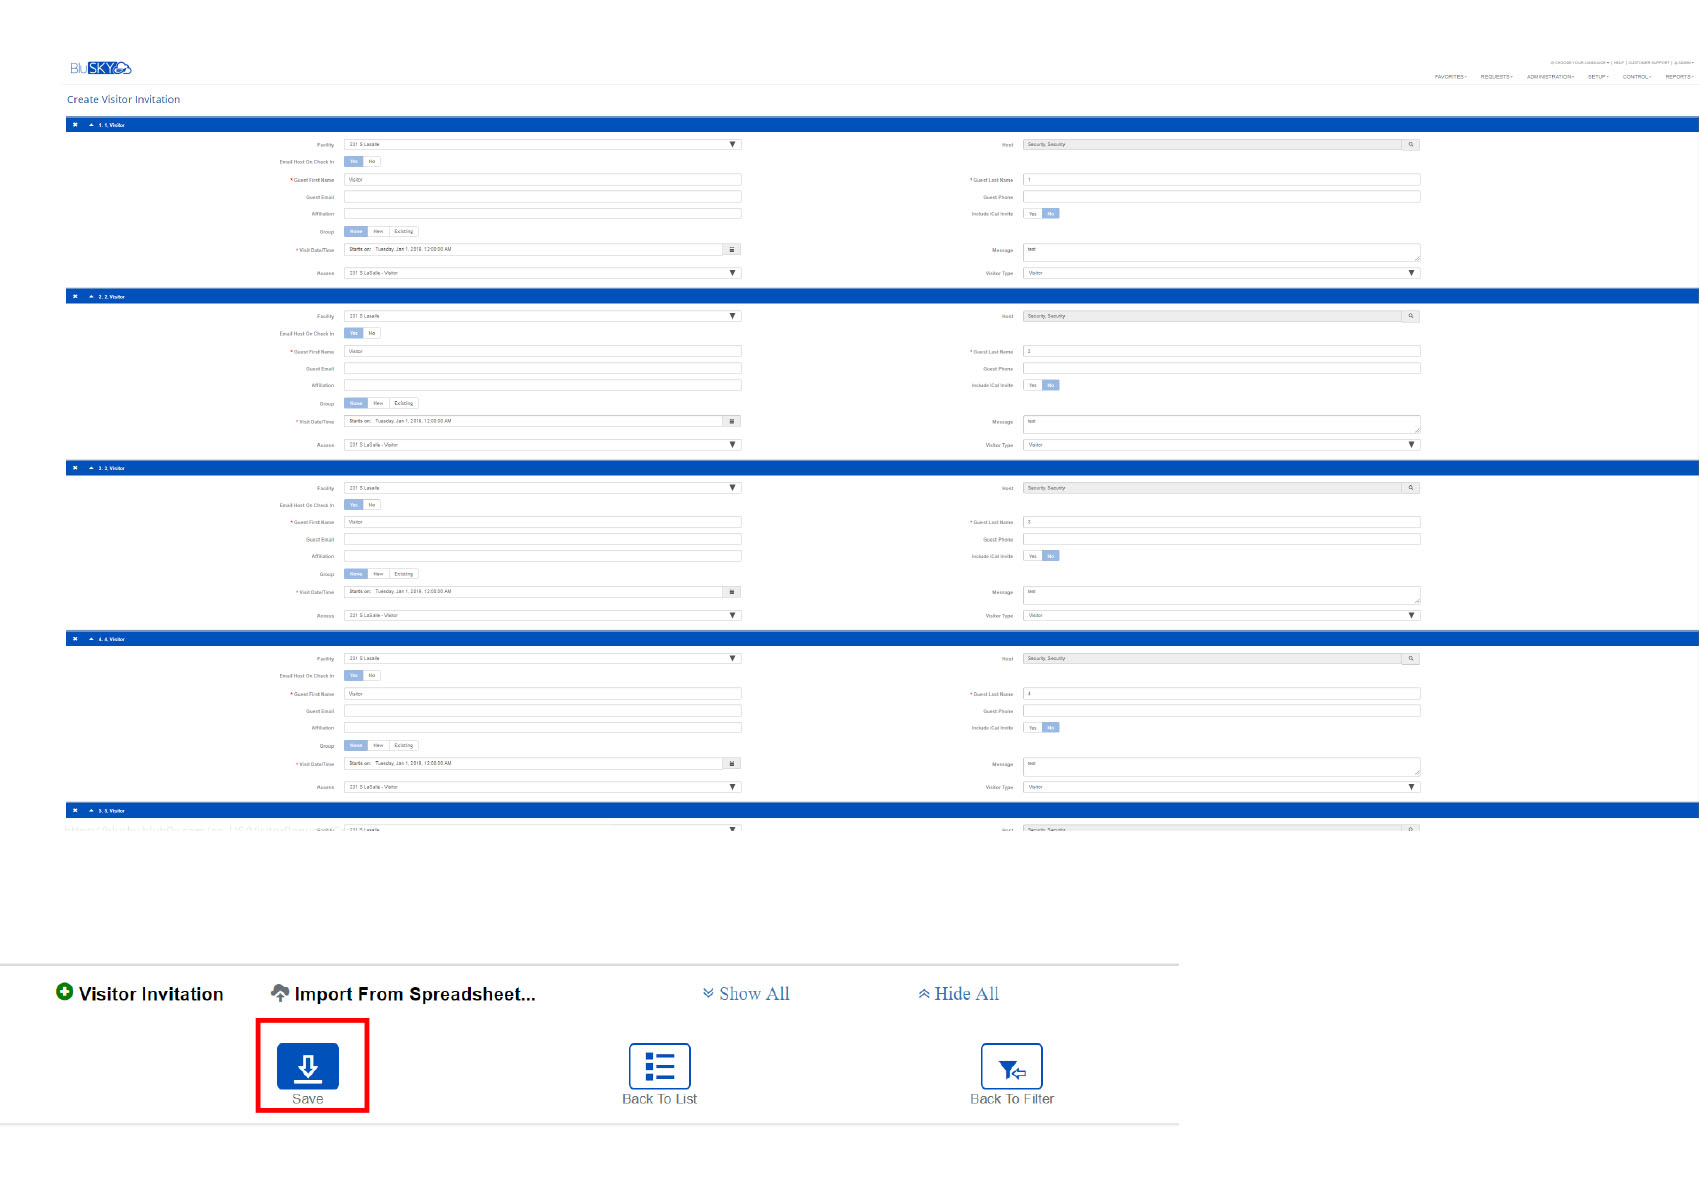Viewport: 1700px width, 1184px height.
Task: Open Visitor Type dropdown for visitor 2
Action: pyautogui.click(x=1220, y=445)
